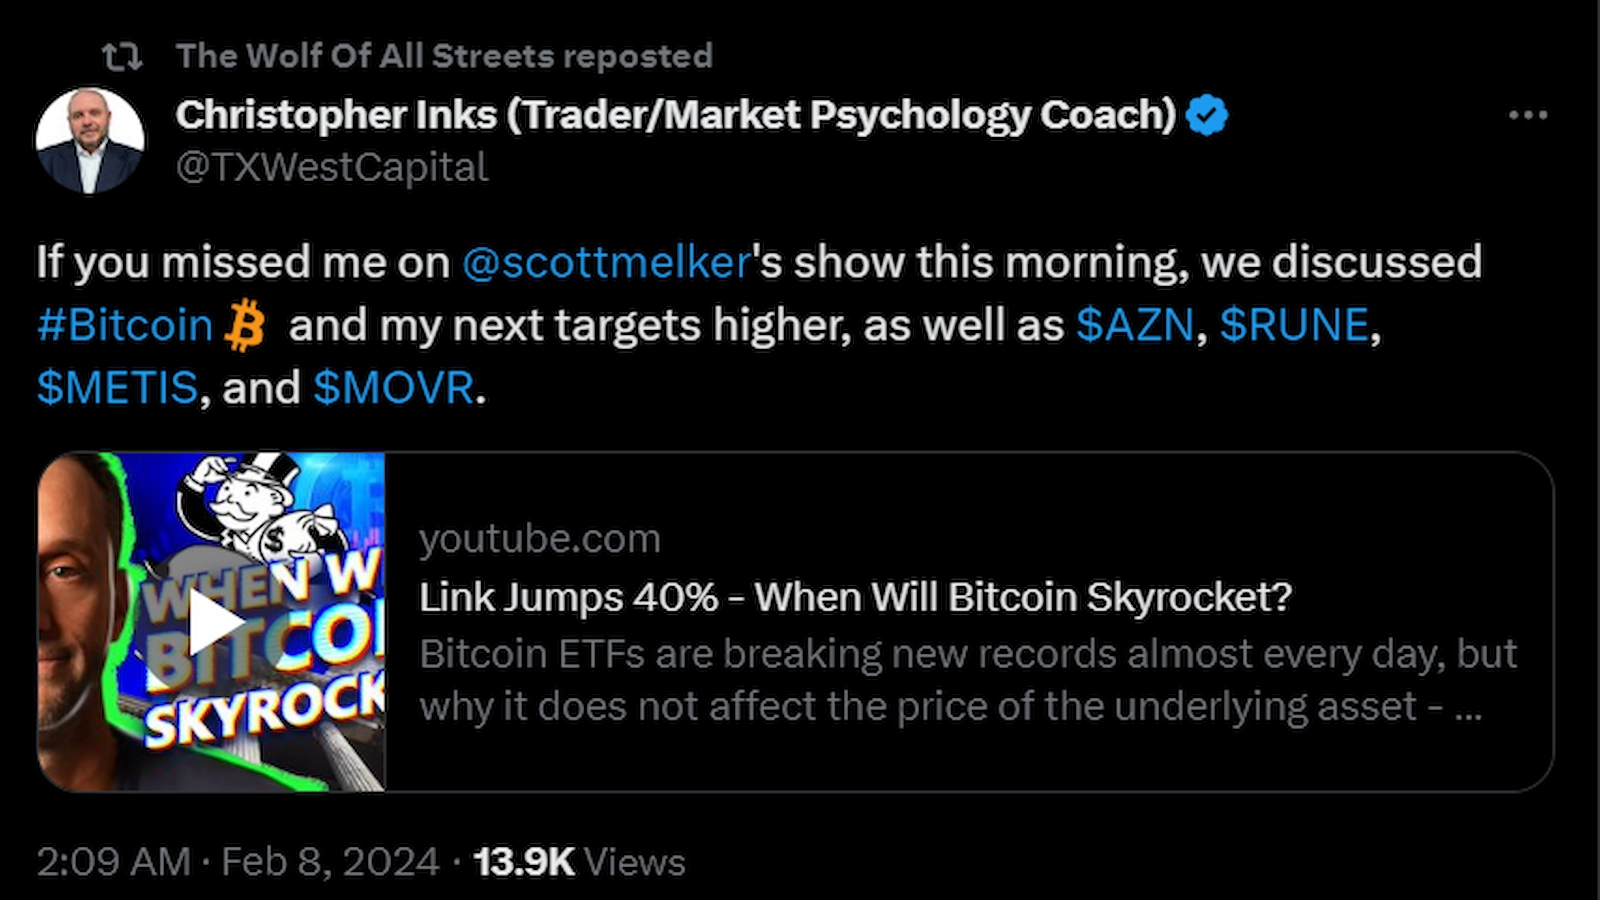The image size is (1600, 900).
Task: Open the youtube.com source link
Action: 540,538
